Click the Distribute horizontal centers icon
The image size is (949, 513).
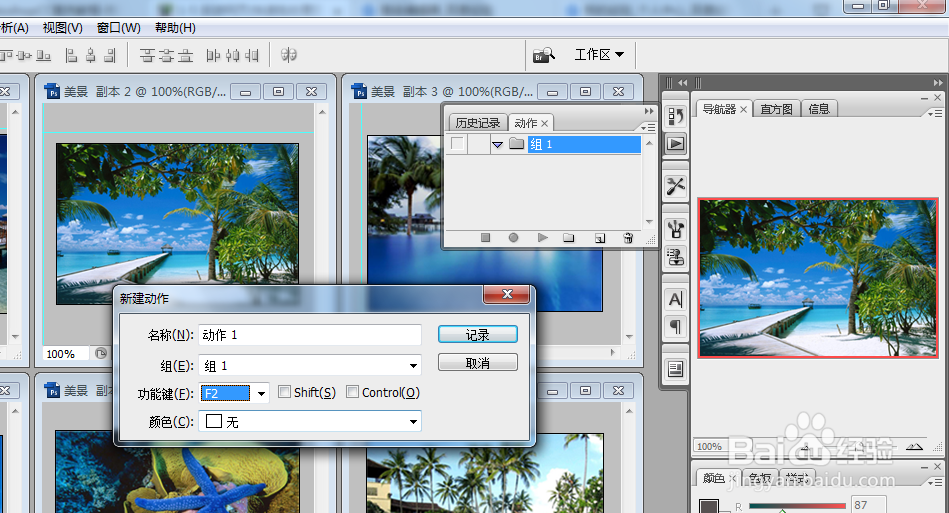click(232, 56)
